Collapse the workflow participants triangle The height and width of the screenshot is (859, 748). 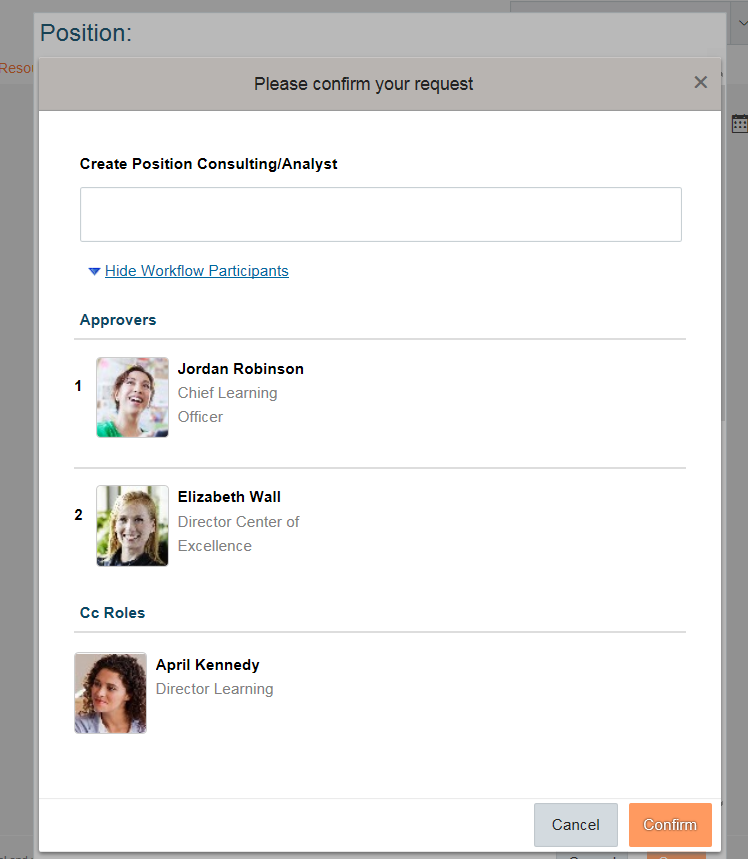(94, 271)
